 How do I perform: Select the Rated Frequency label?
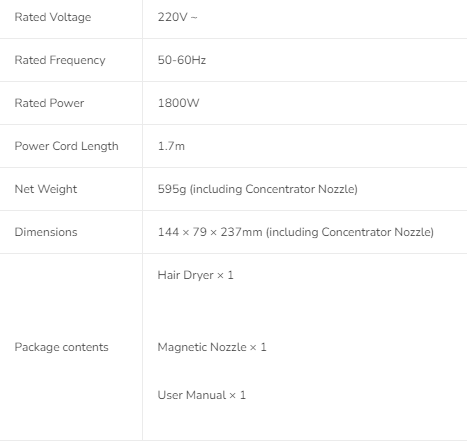pos(60,60)
